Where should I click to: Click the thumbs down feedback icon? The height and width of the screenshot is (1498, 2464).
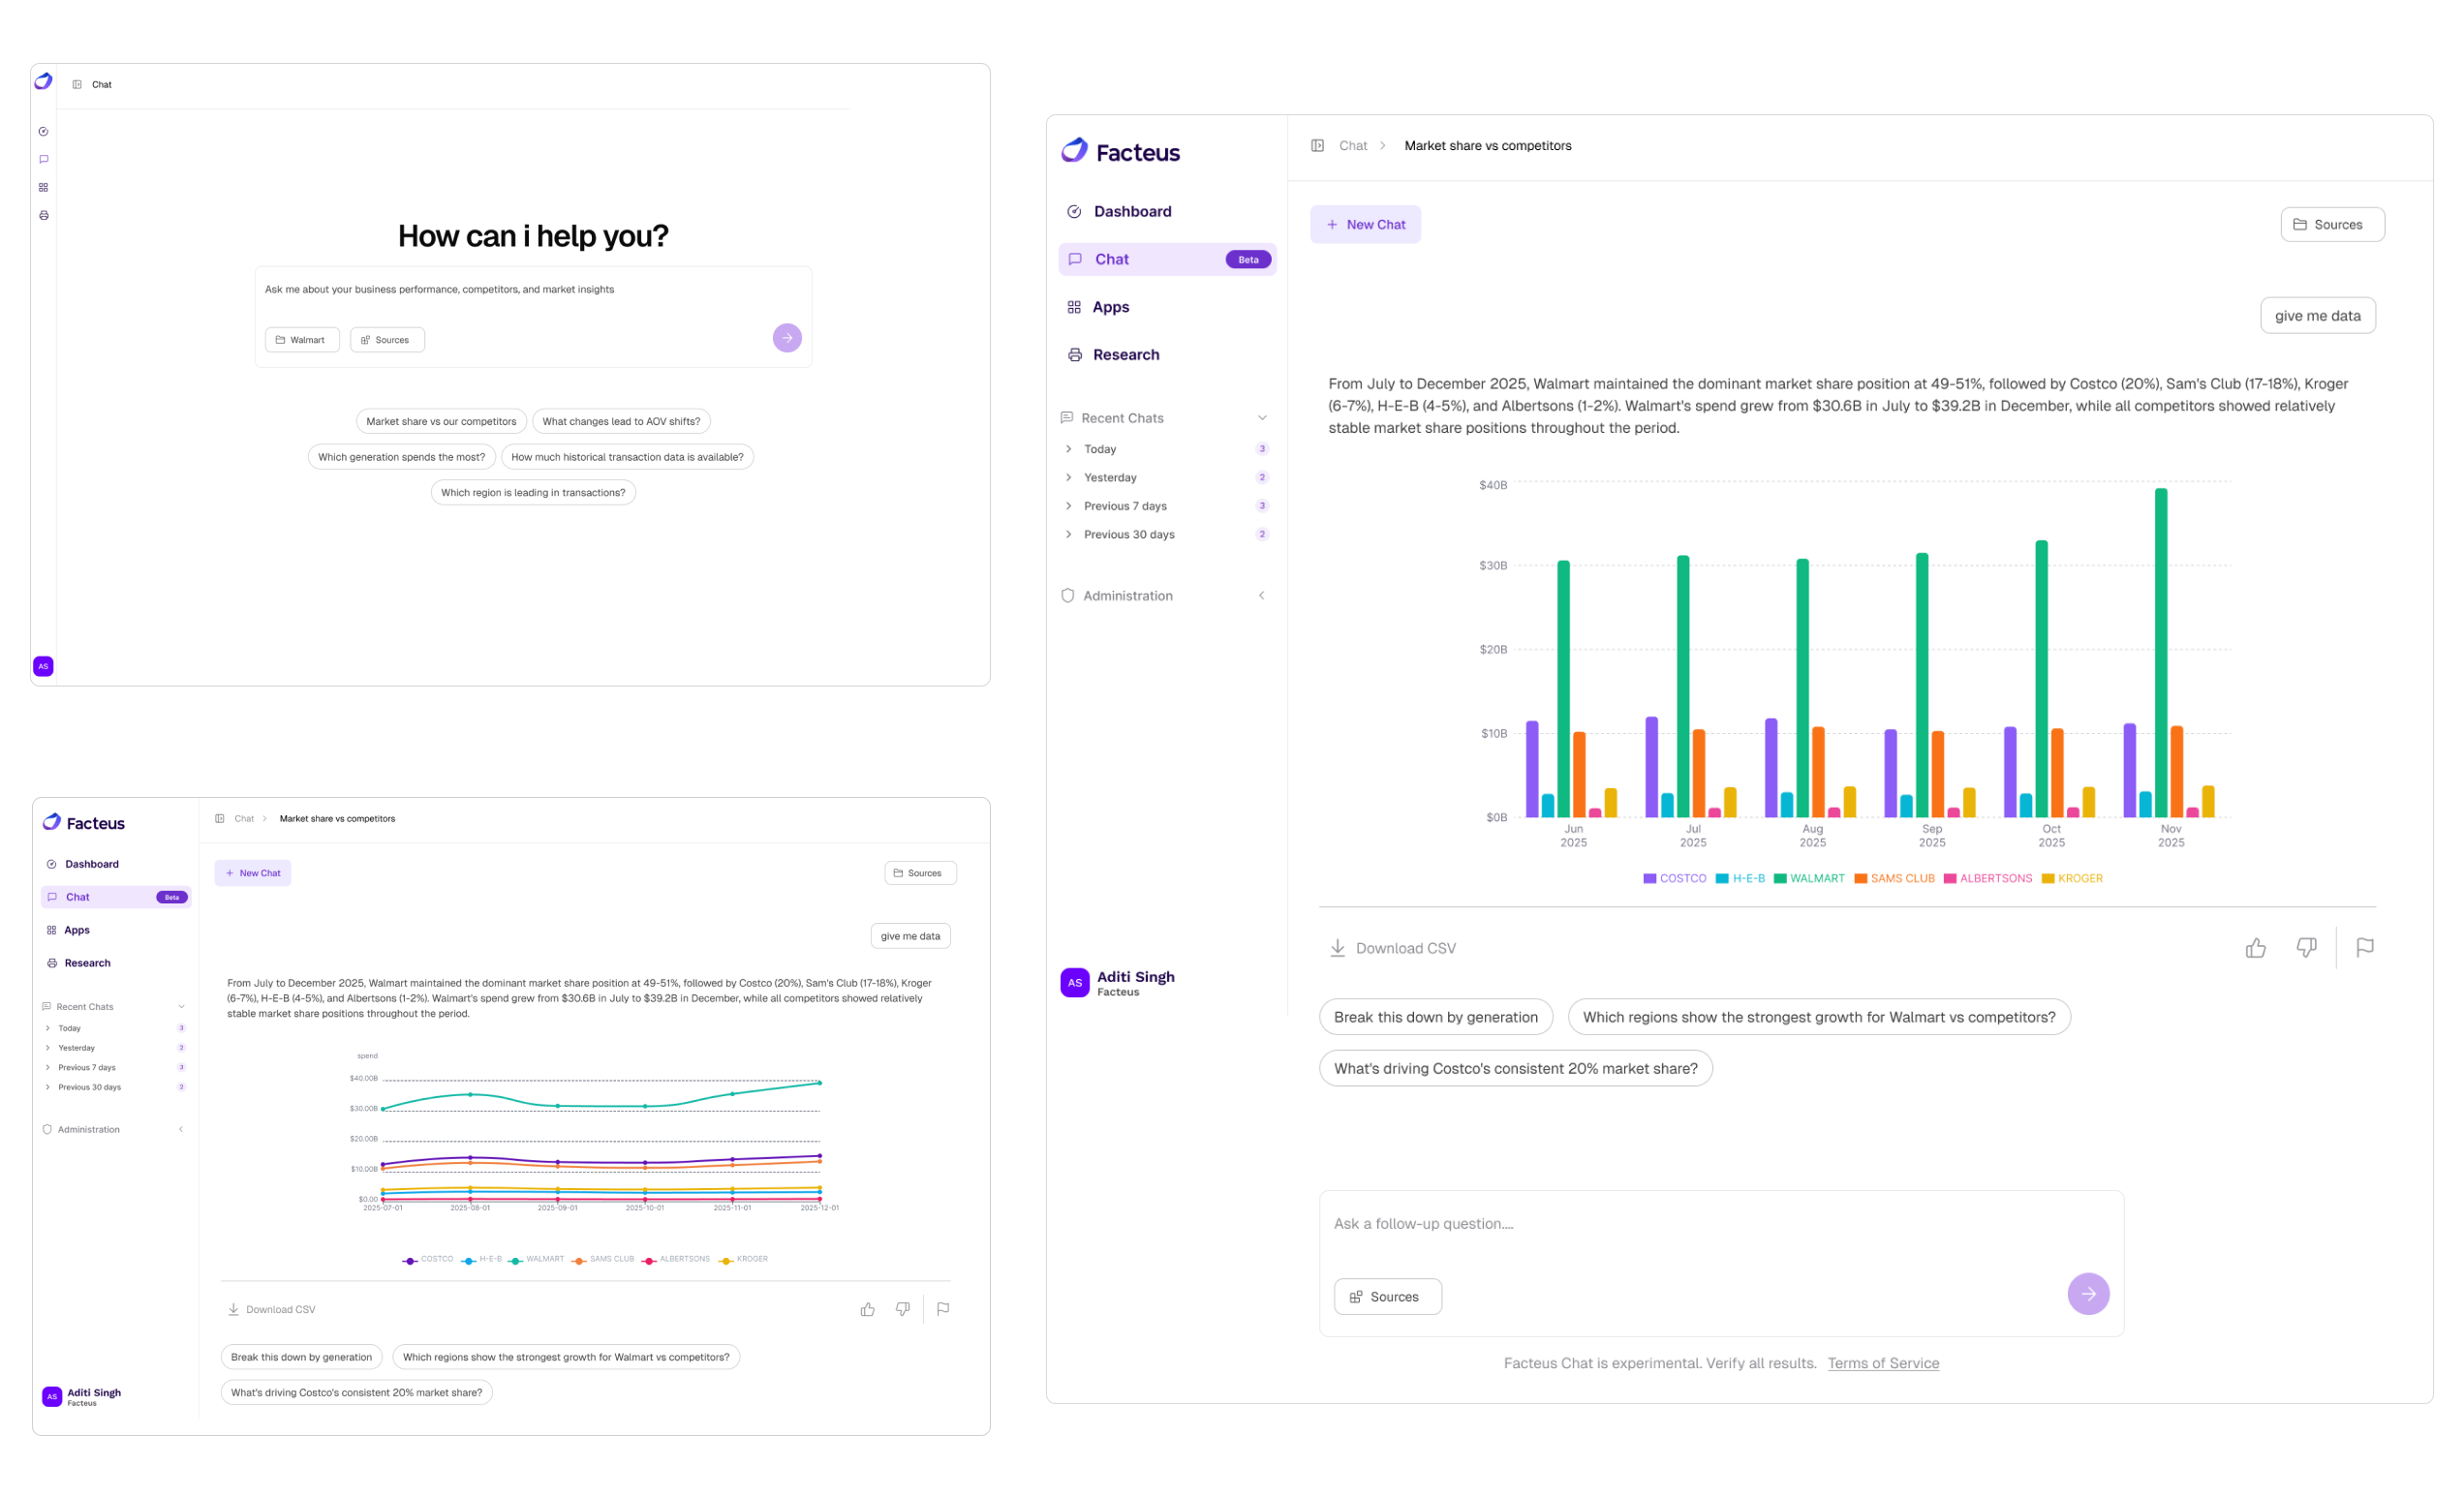click(x=2306, y=948)
